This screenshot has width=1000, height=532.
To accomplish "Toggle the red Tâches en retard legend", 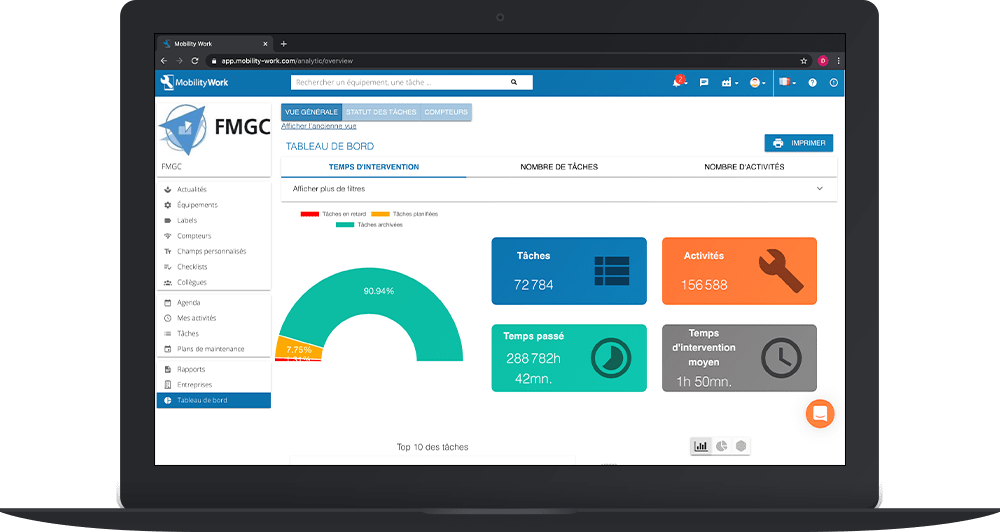I will click(334, 214).
